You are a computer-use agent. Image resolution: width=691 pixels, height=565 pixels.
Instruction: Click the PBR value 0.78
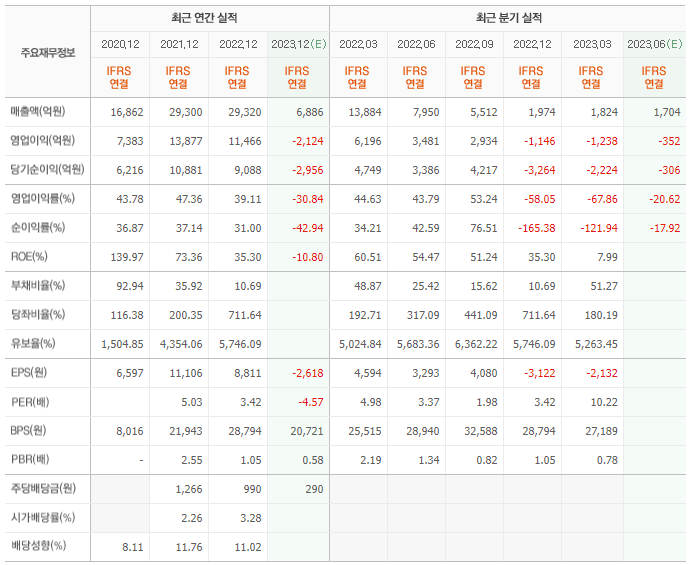[607, 460]
